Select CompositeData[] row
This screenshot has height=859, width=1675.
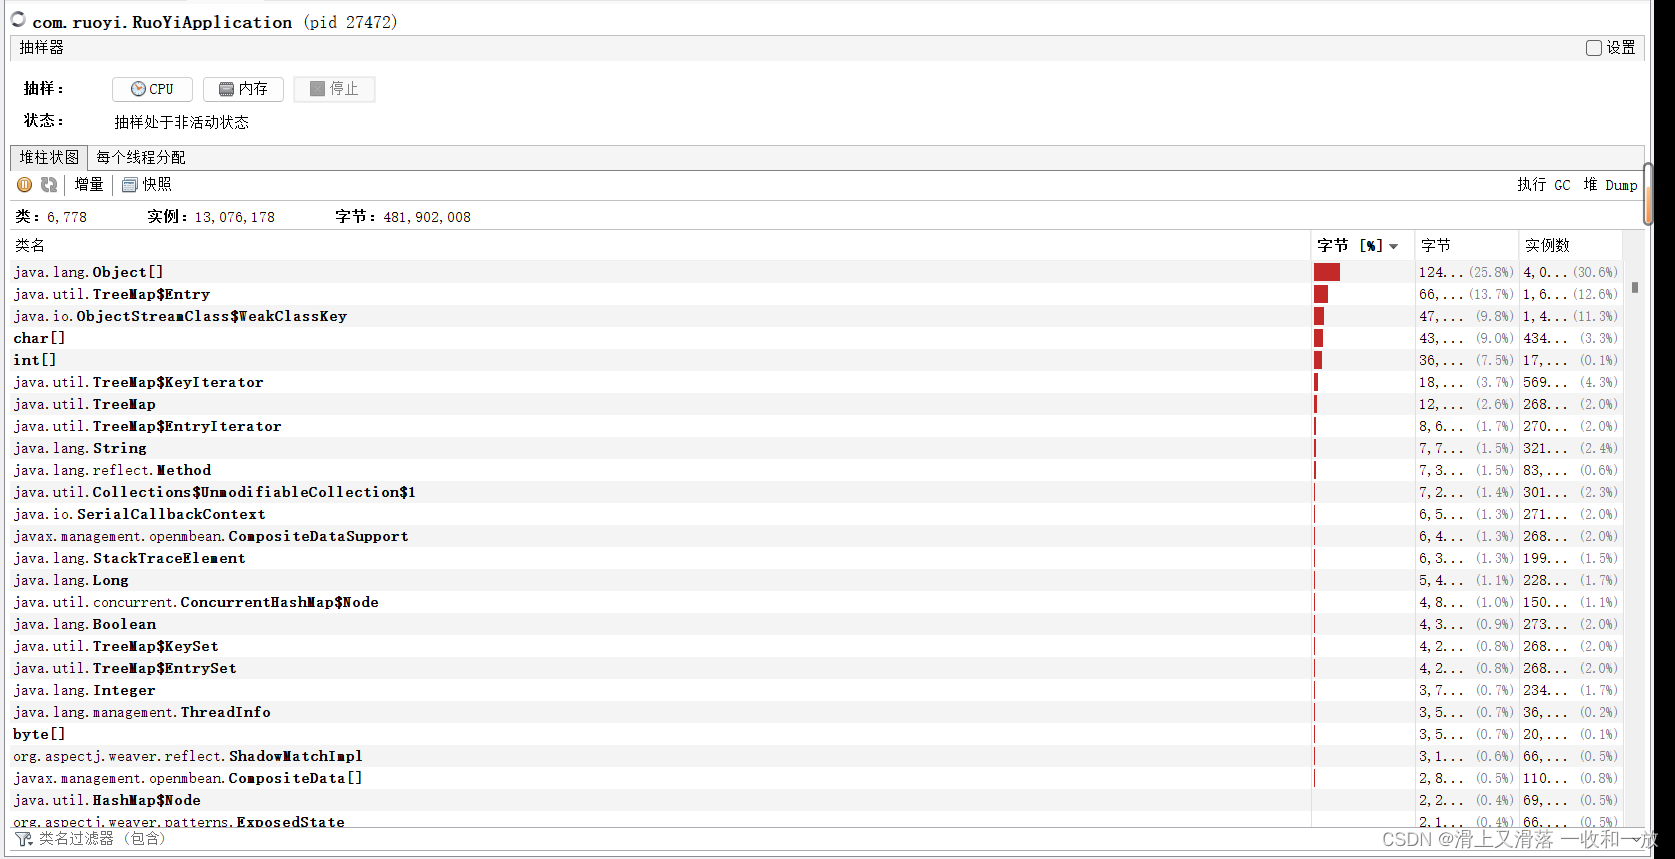point(816,778)
